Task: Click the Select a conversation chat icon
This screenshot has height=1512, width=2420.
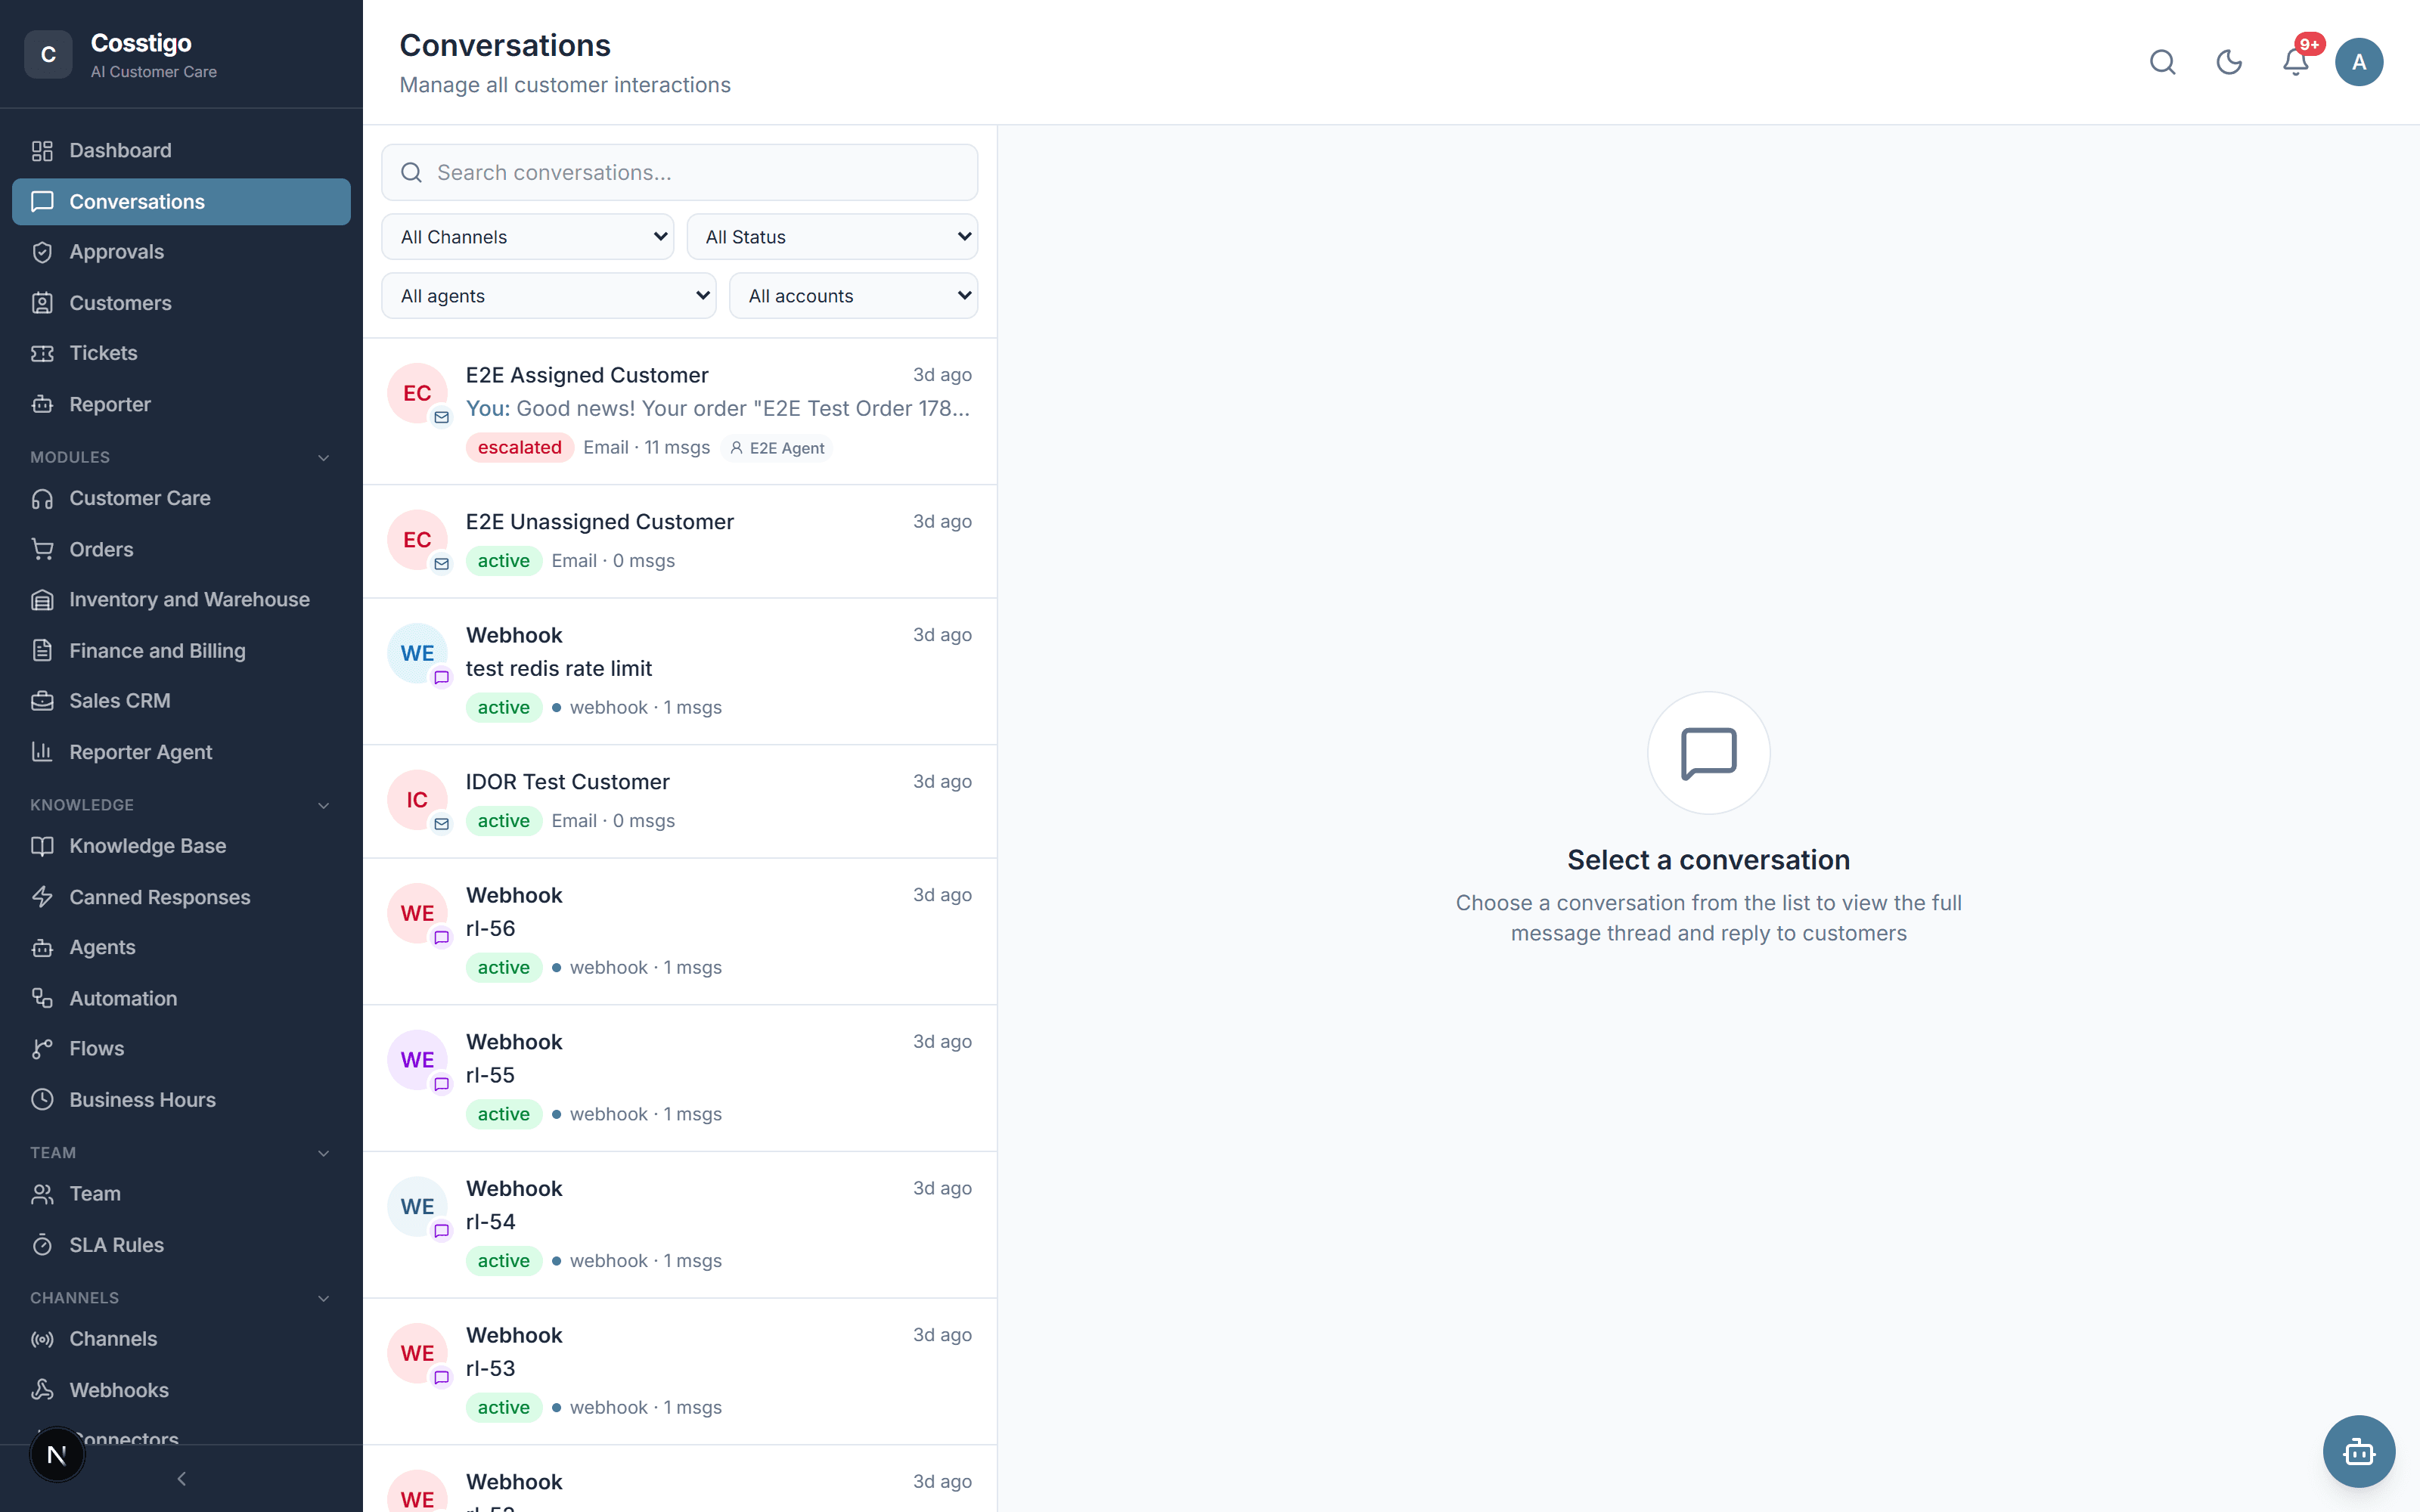Action: [1708, 753]
